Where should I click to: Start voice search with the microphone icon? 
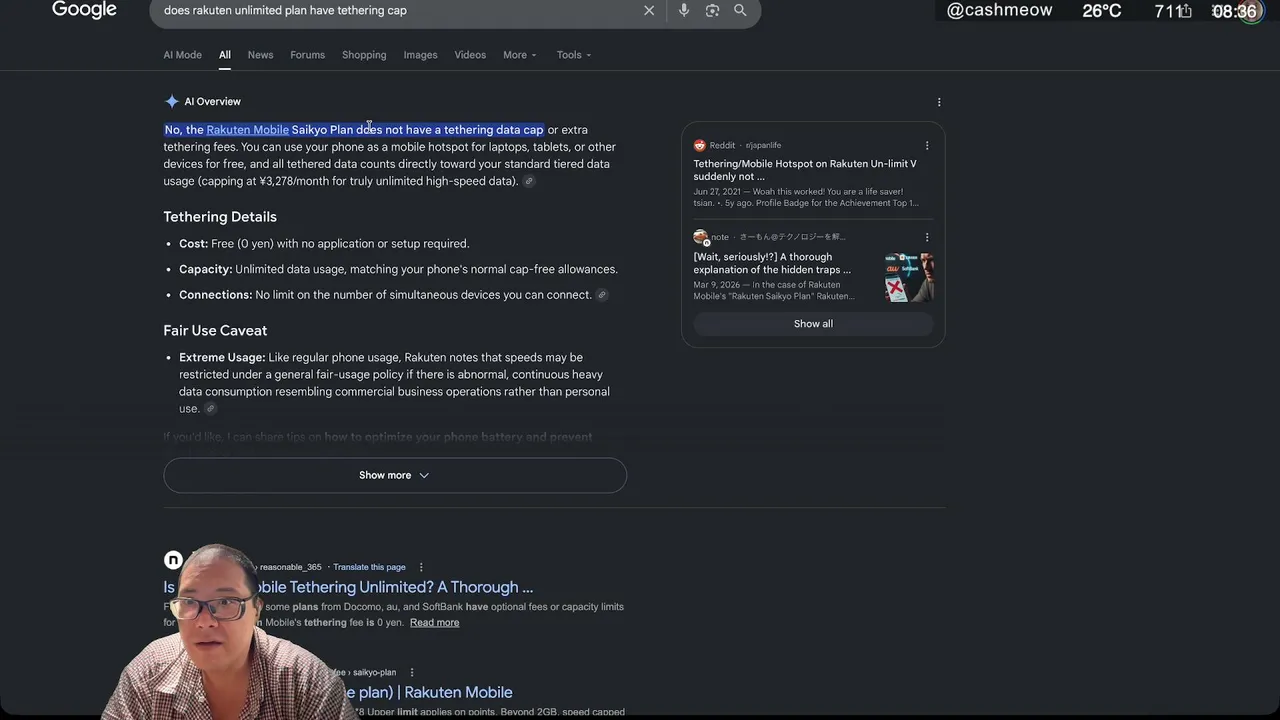click(x=684, y=10)
